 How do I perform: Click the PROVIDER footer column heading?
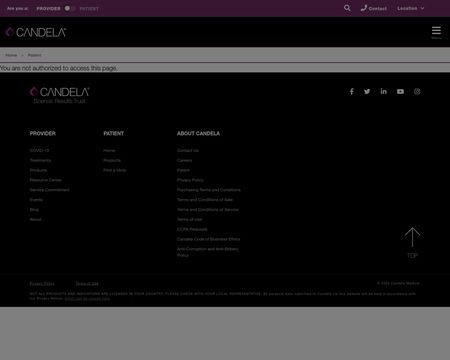[x=43, y=134]
